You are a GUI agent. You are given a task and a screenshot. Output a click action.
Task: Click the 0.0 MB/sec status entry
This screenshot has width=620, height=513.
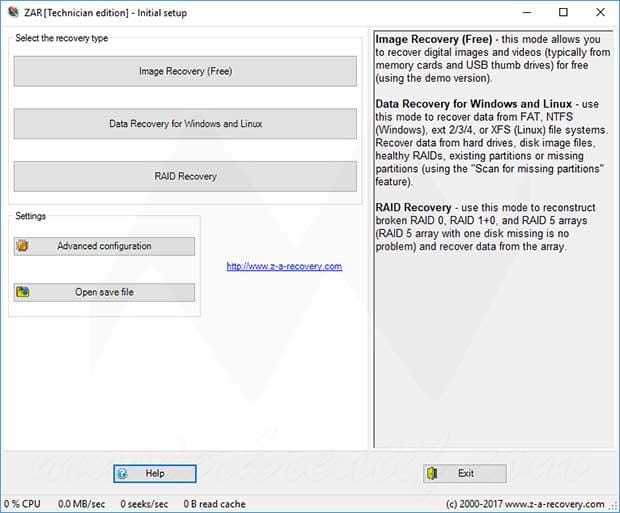tap(81, 504)
